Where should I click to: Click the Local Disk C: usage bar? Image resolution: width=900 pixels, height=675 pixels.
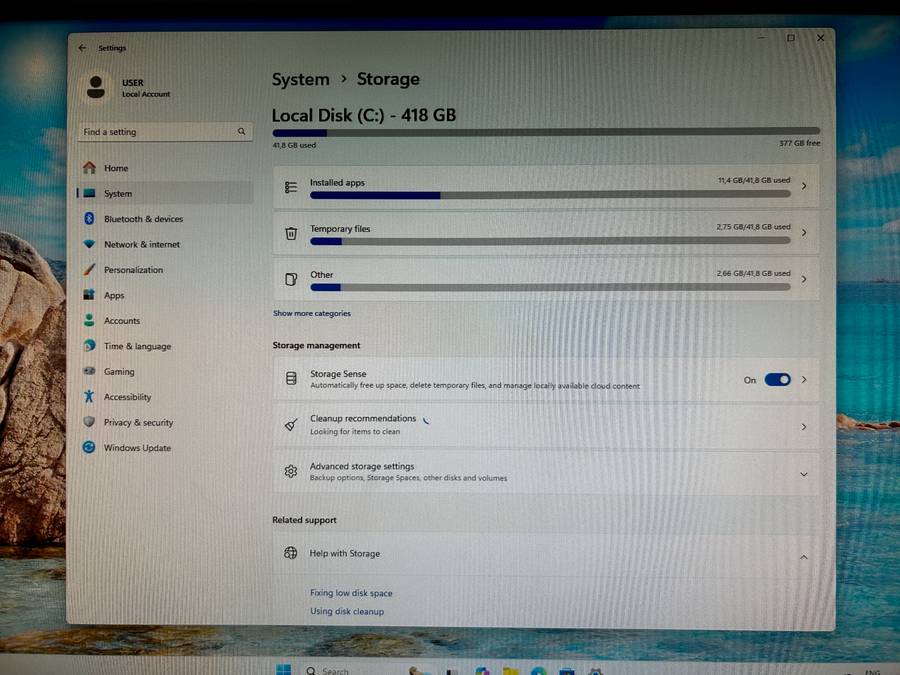(545, 132)
